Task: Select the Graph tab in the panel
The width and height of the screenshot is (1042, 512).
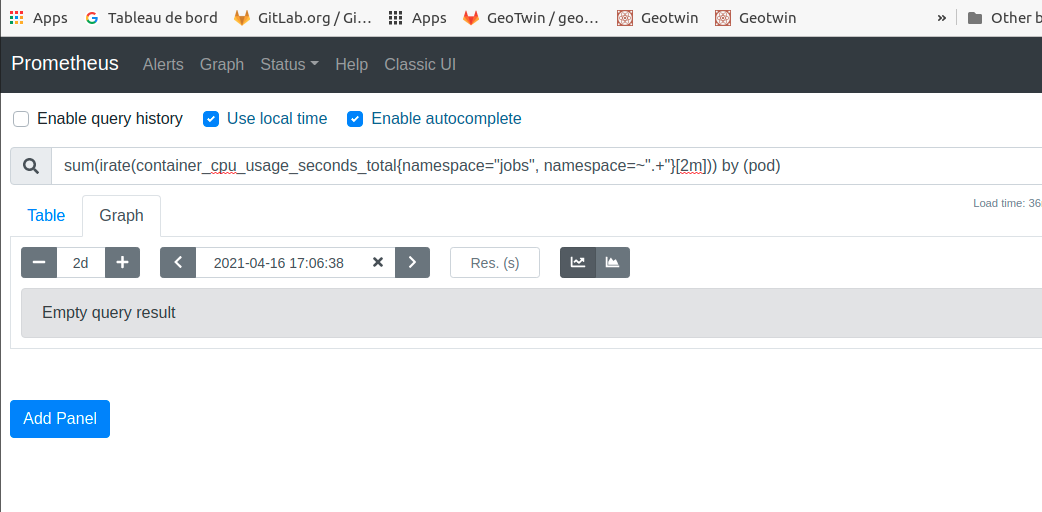Action: point(122,215)
